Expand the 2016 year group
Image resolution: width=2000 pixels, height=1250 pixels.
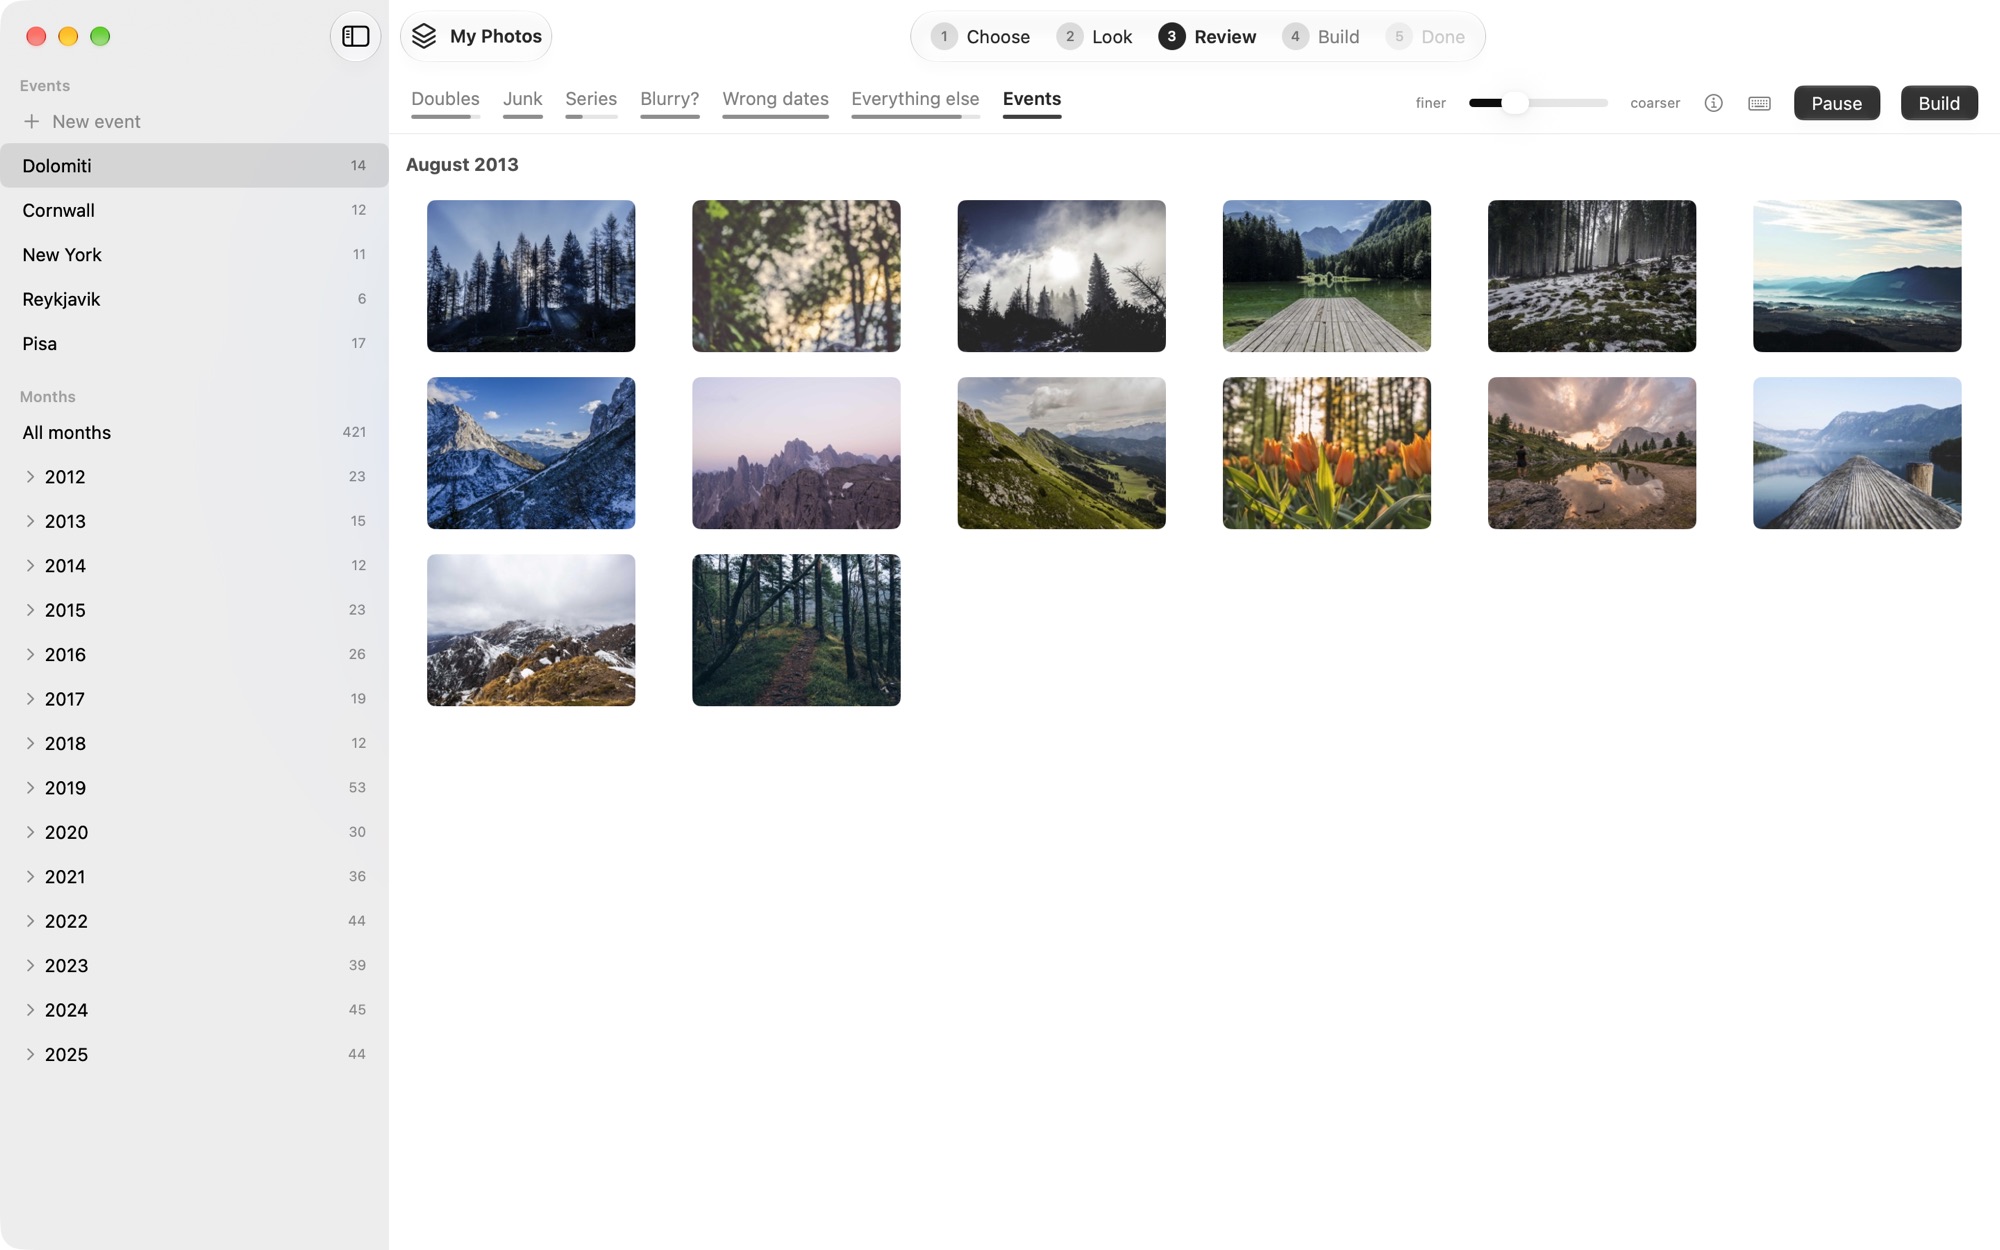(x=30, y=654)
